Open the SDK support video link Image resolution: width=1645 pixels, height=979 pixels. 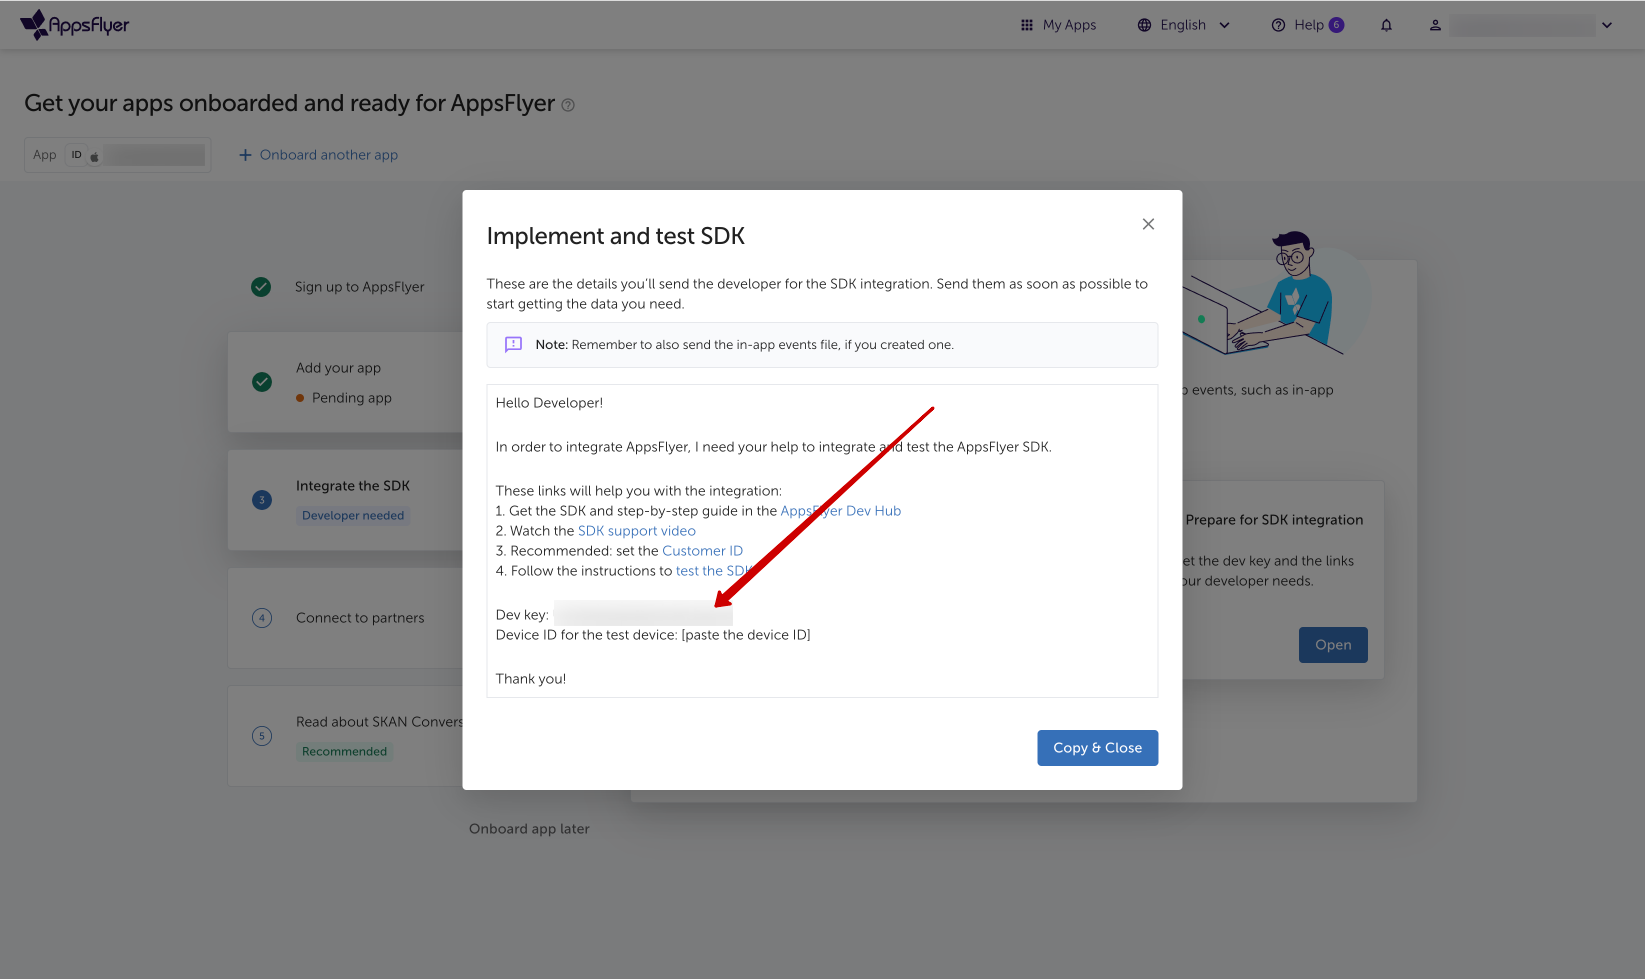pyautogui.click(x=637, y=531)
